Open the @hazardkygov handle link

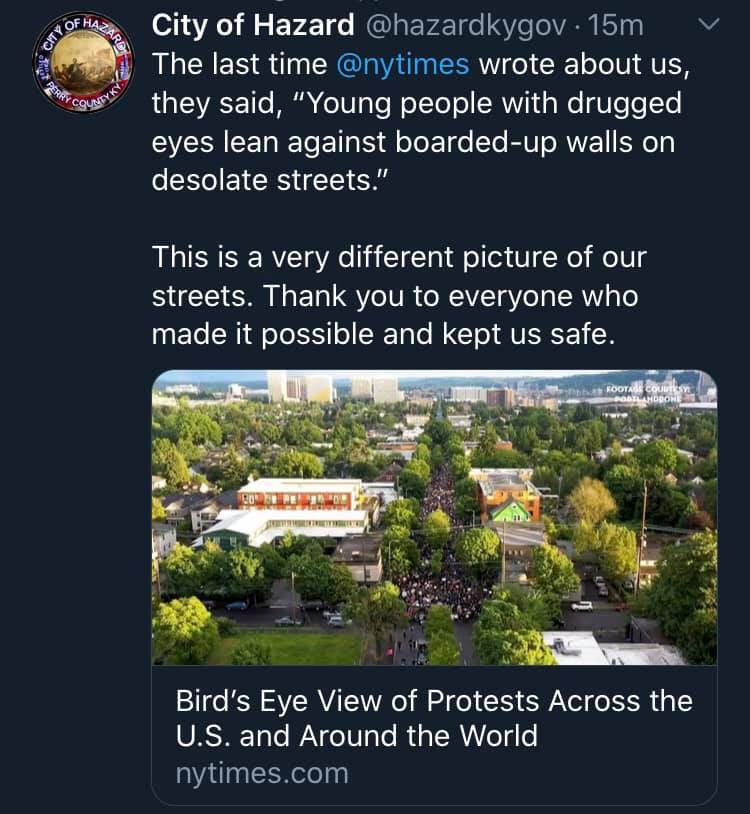click(458, 25)
